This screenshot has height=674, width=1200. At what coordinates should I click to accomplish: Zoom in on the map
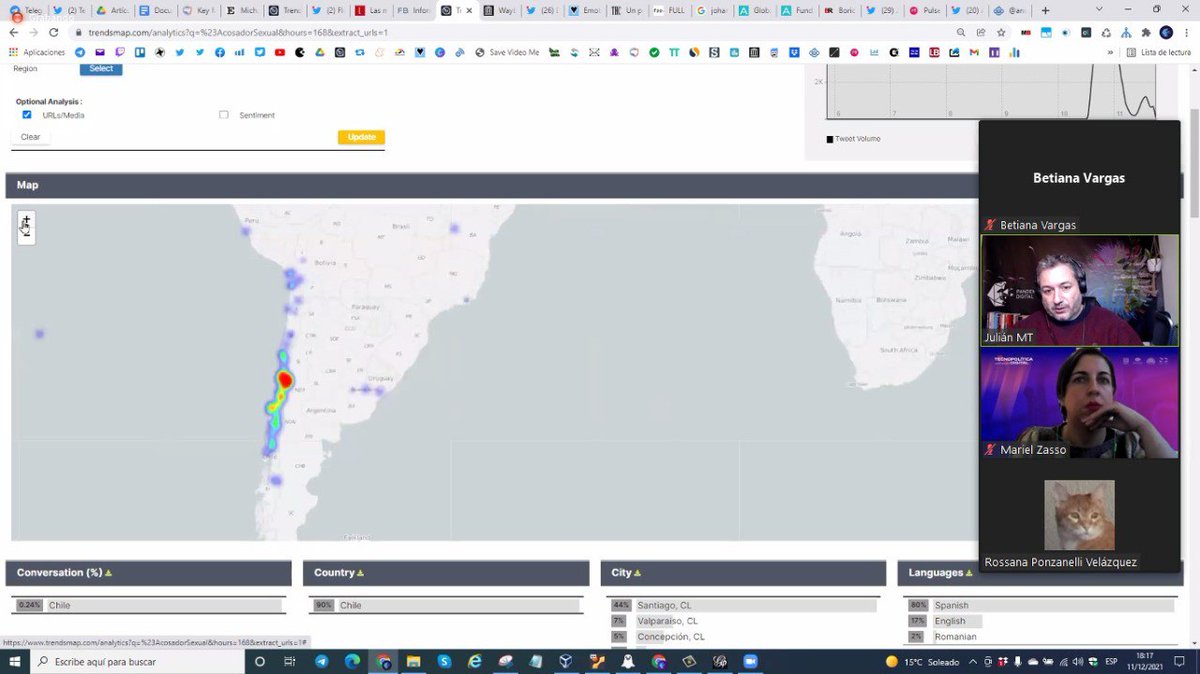point(26,220)
